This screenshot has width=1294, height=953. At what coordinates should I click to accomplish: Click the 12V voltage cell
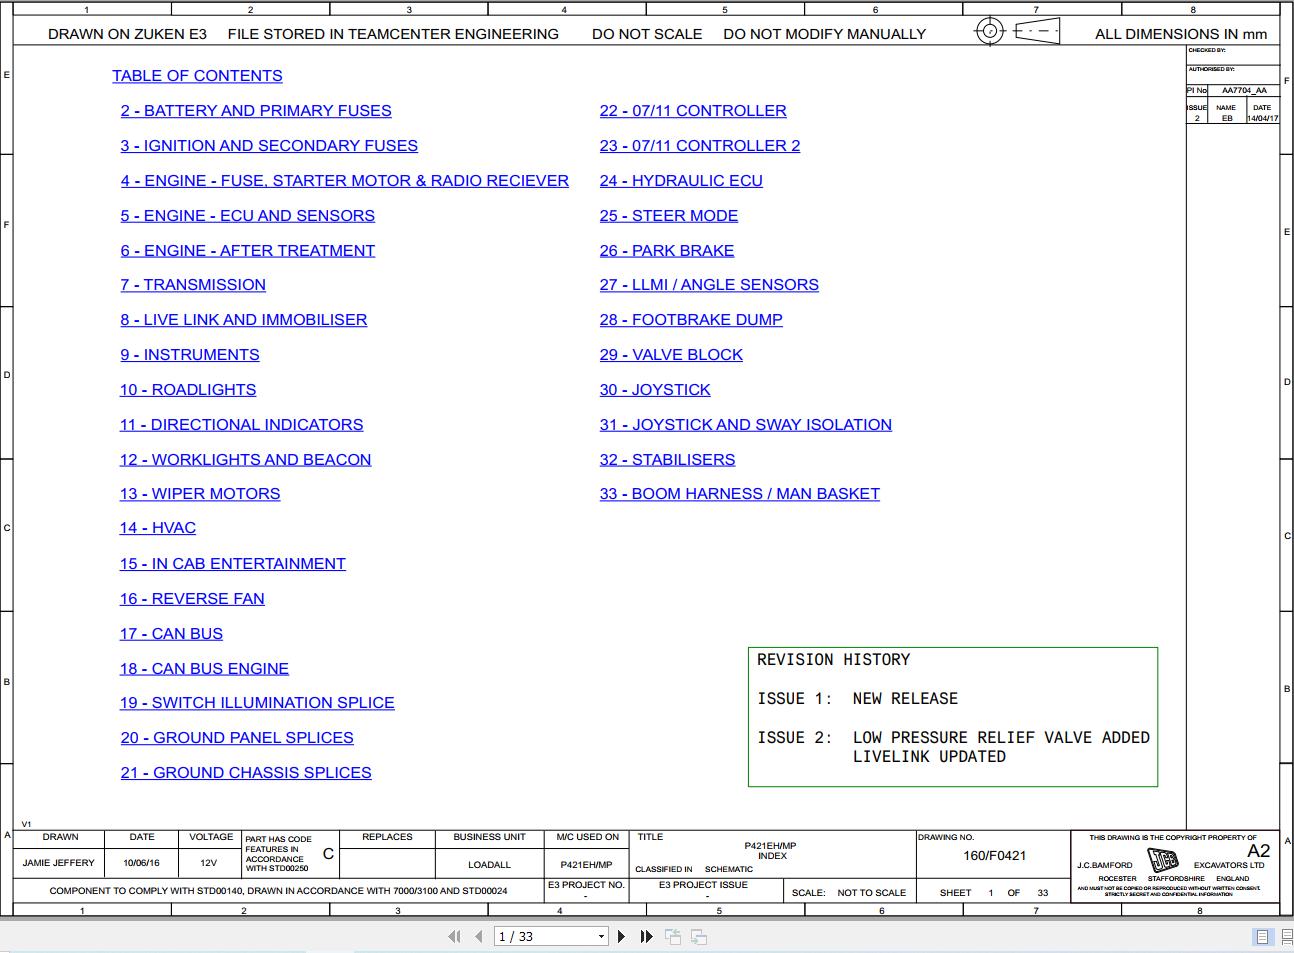tap(208, 863)
